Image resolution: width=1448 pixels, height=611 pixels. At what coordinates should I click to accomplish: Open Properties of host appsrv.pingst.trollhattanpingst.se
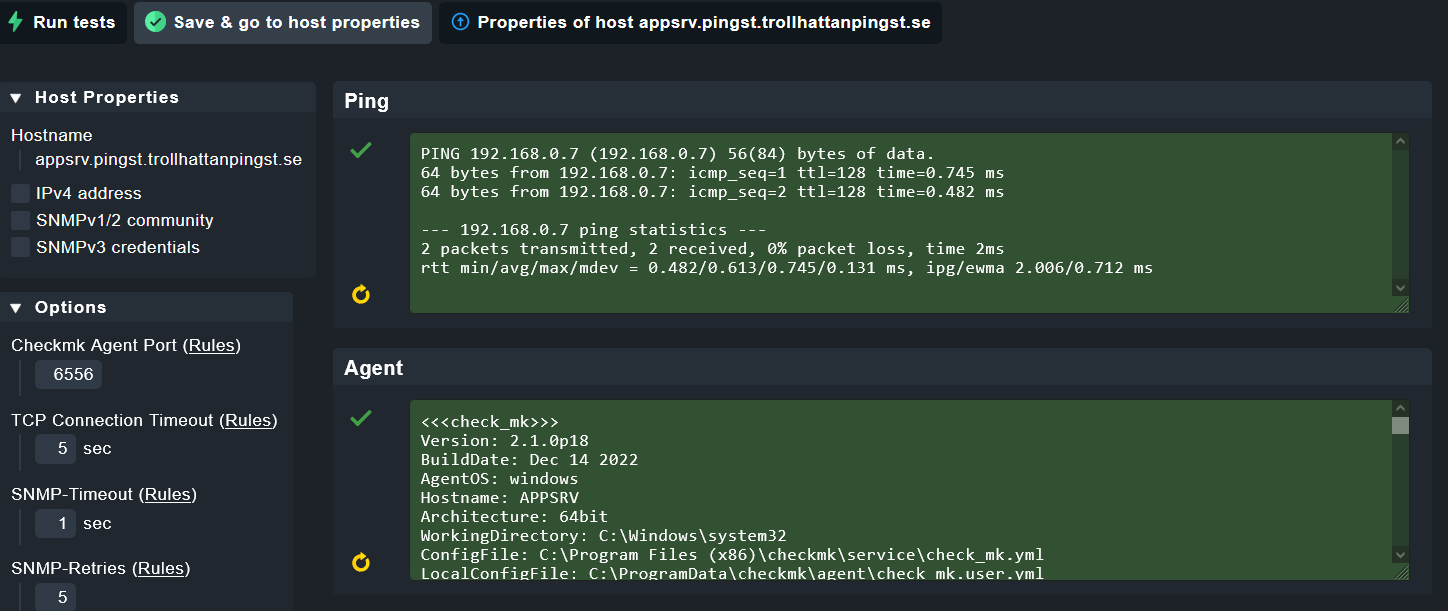pos(690,22)
